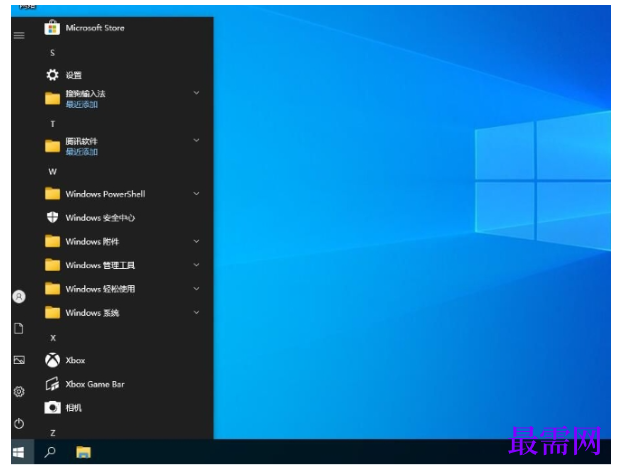
Task: Open the taskbar search magnifier
Action: coord(50,452)
